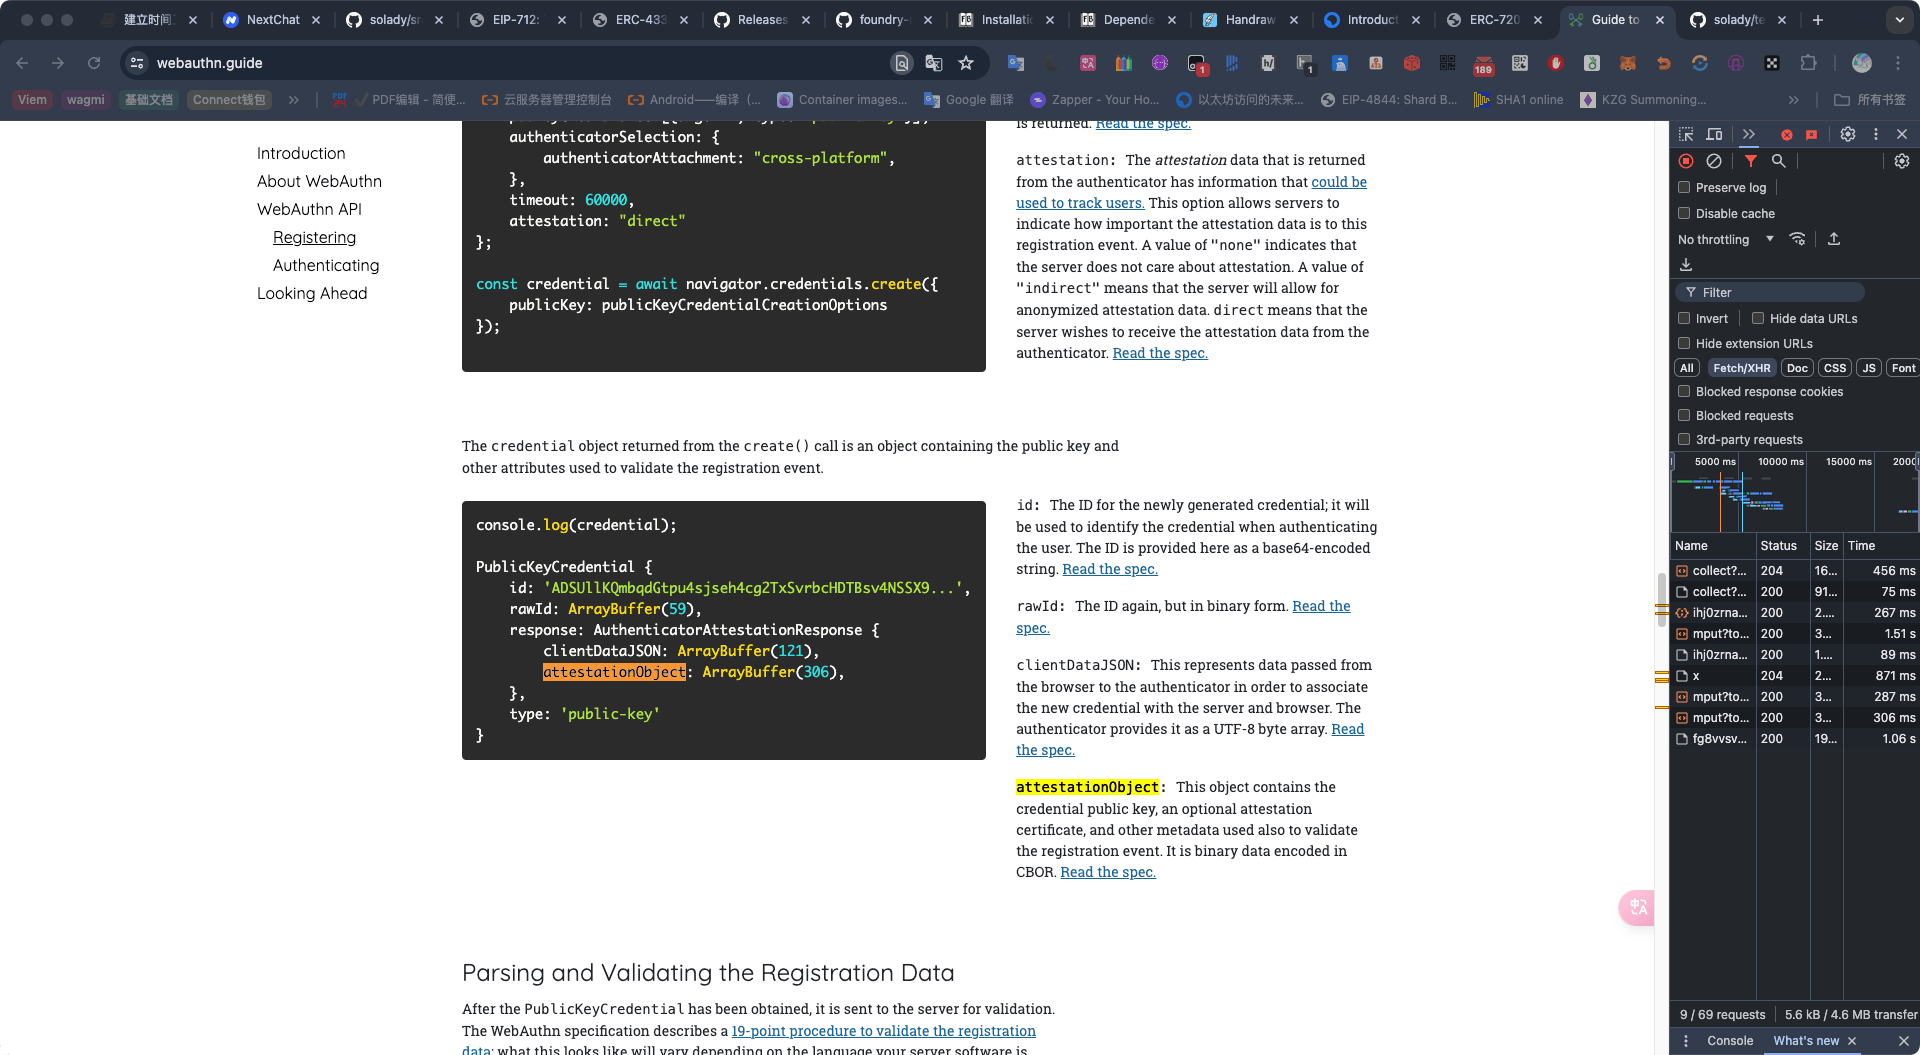Viewport: 1920px width, 1055px height.
Task: Switch to the Releases tab
Action: [762, 20]
